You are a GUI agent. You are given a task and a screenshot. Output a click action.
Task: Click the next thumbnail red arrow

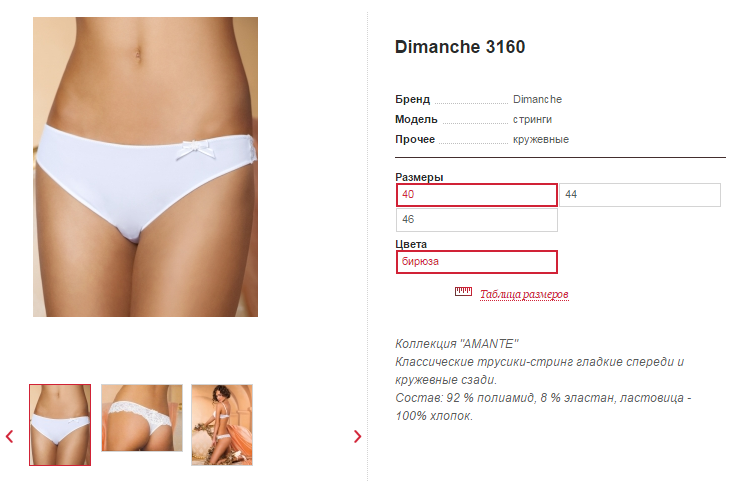point(357,436)
